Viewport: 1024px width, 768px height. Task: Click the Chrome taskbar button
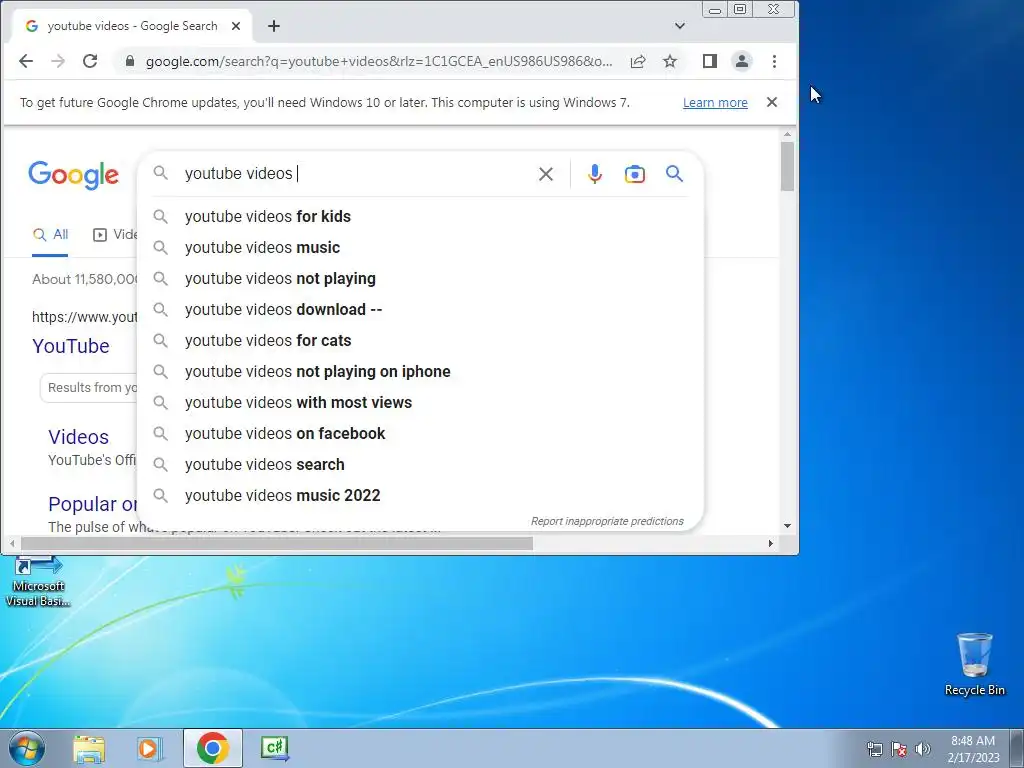coord(213,748)
